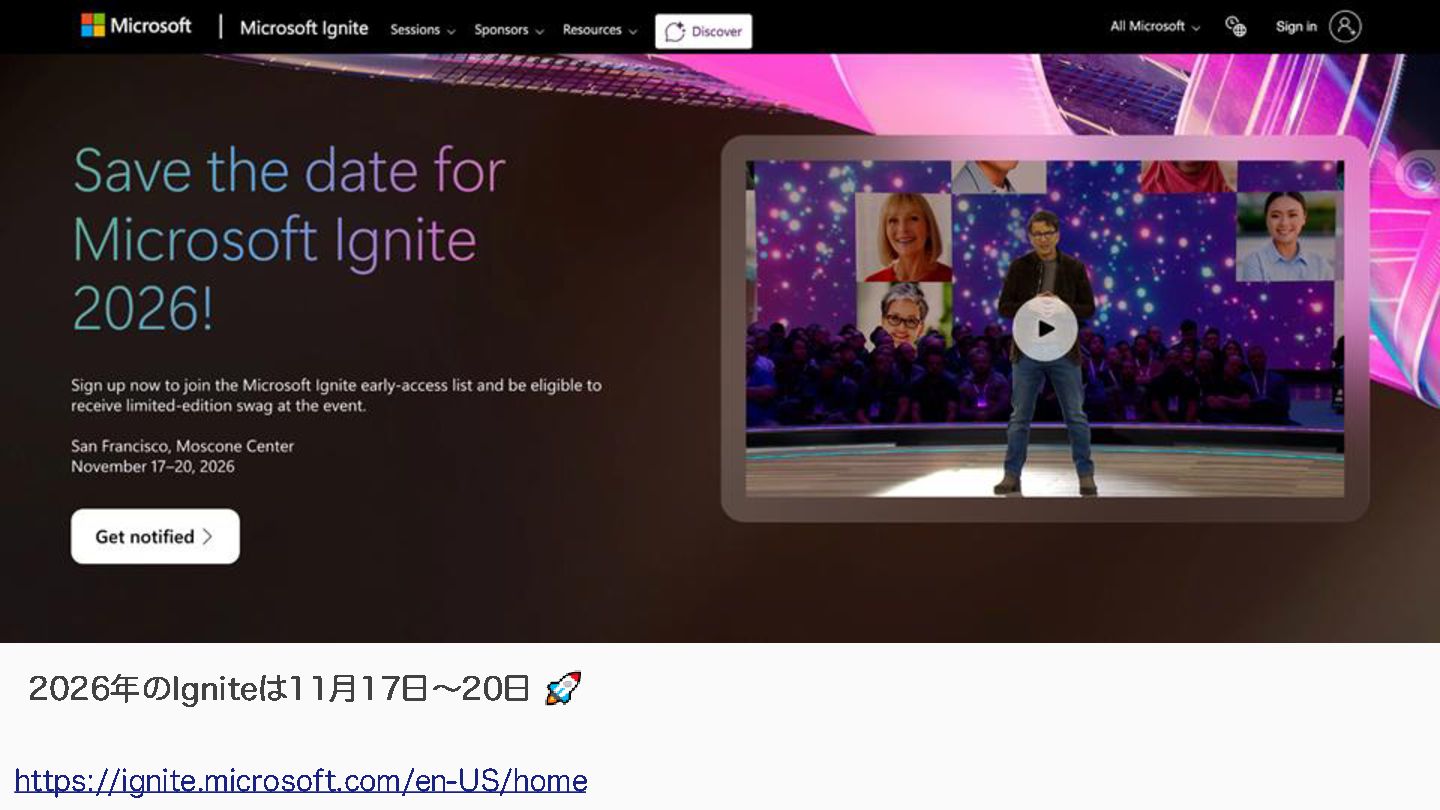Expand the Sponsors menu
Viewport: 1440px width, 810px height.
509,30
